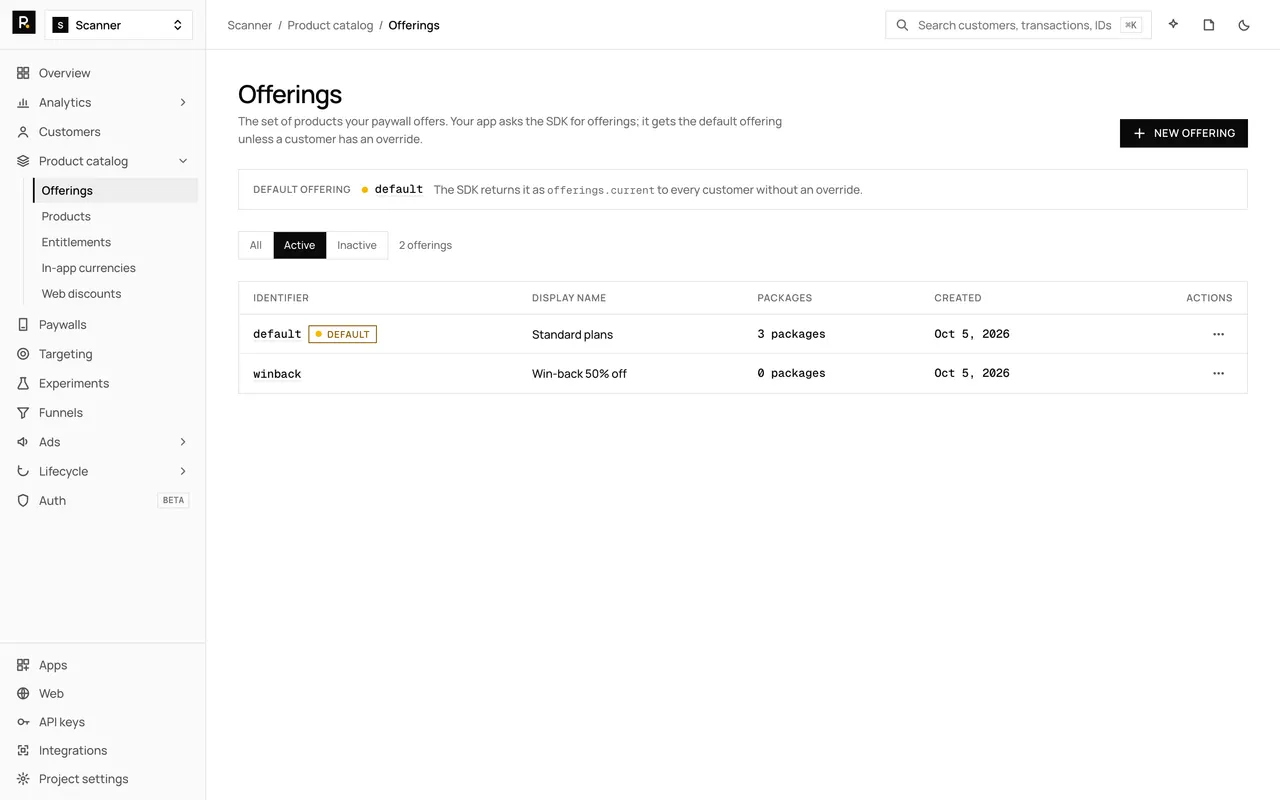Click '3 packages' cell
The width and height of the screenshot is (1280, 800).
[x=791, y=334]
